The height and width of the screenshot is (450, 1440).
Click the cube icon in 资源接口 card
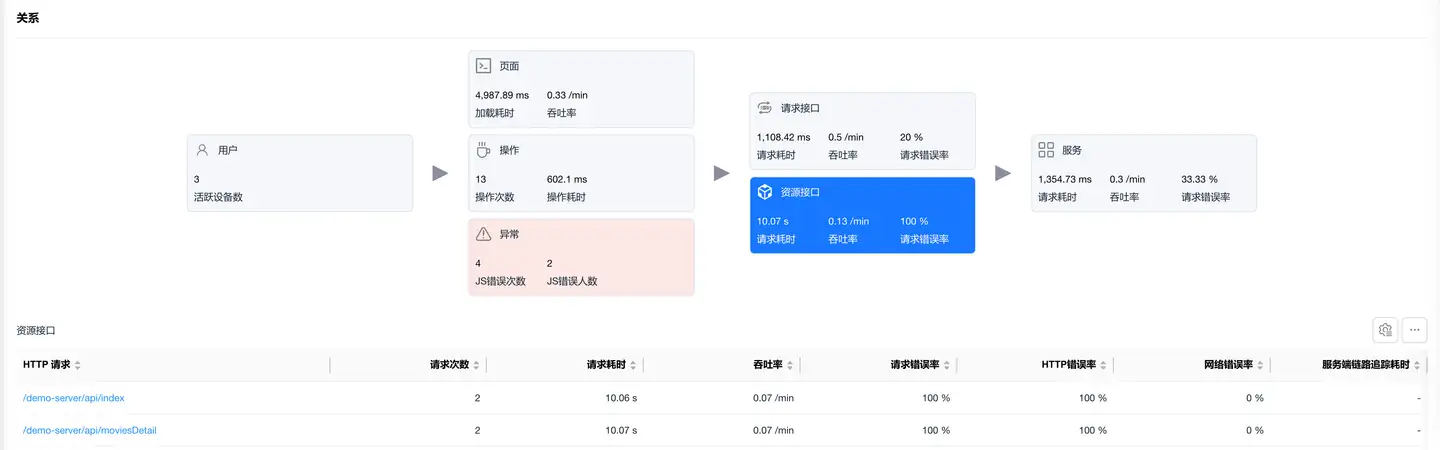(x=765, y=192)
